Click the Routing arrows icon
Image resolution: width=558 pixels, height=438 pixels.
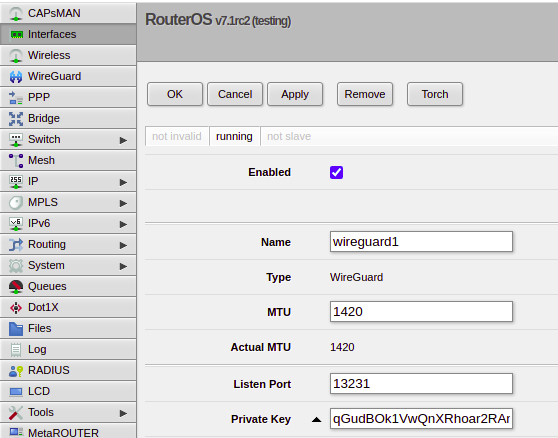16,244
